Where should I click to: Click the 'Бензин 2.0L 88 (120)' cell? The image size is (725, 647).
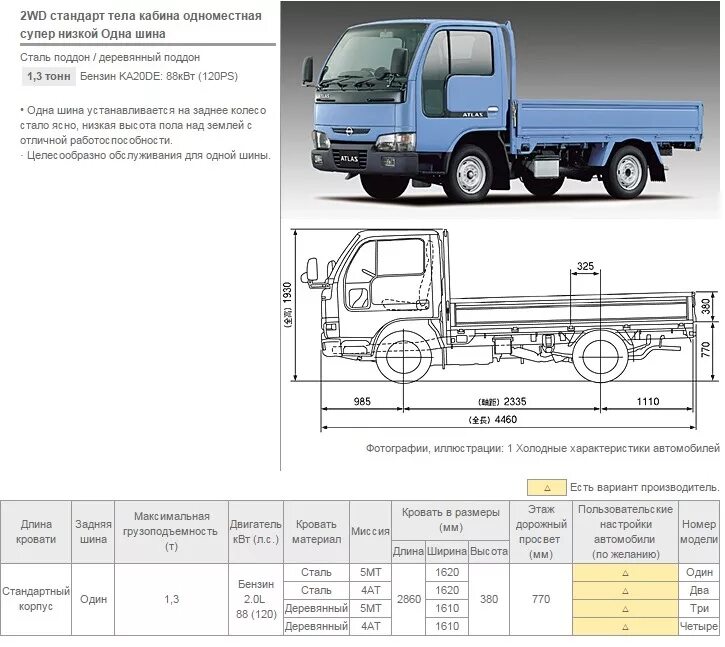coord(256,599)
